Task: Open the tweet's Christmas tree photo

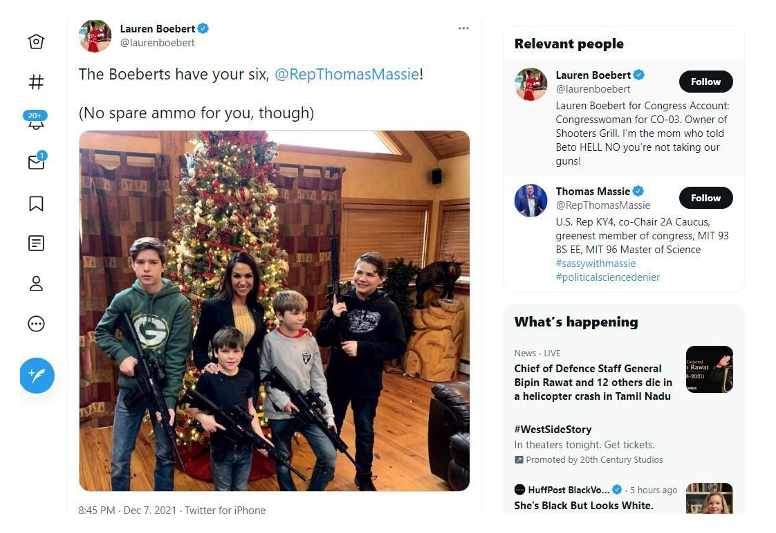Action: click(274, 310)
